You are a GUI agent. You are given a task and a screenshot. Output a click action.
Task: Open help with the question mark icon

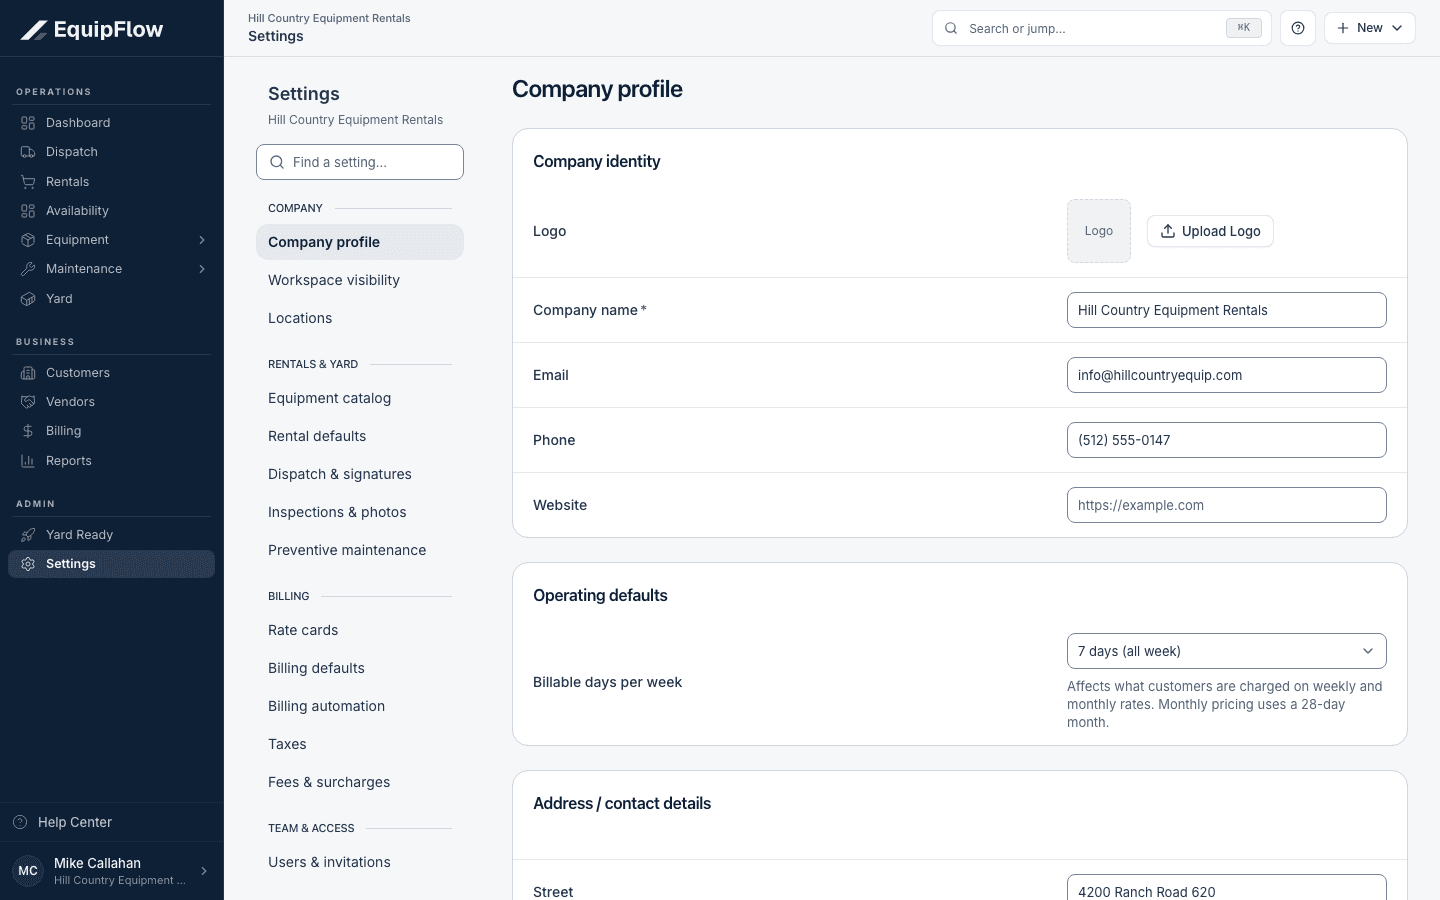pos(1298,28)
